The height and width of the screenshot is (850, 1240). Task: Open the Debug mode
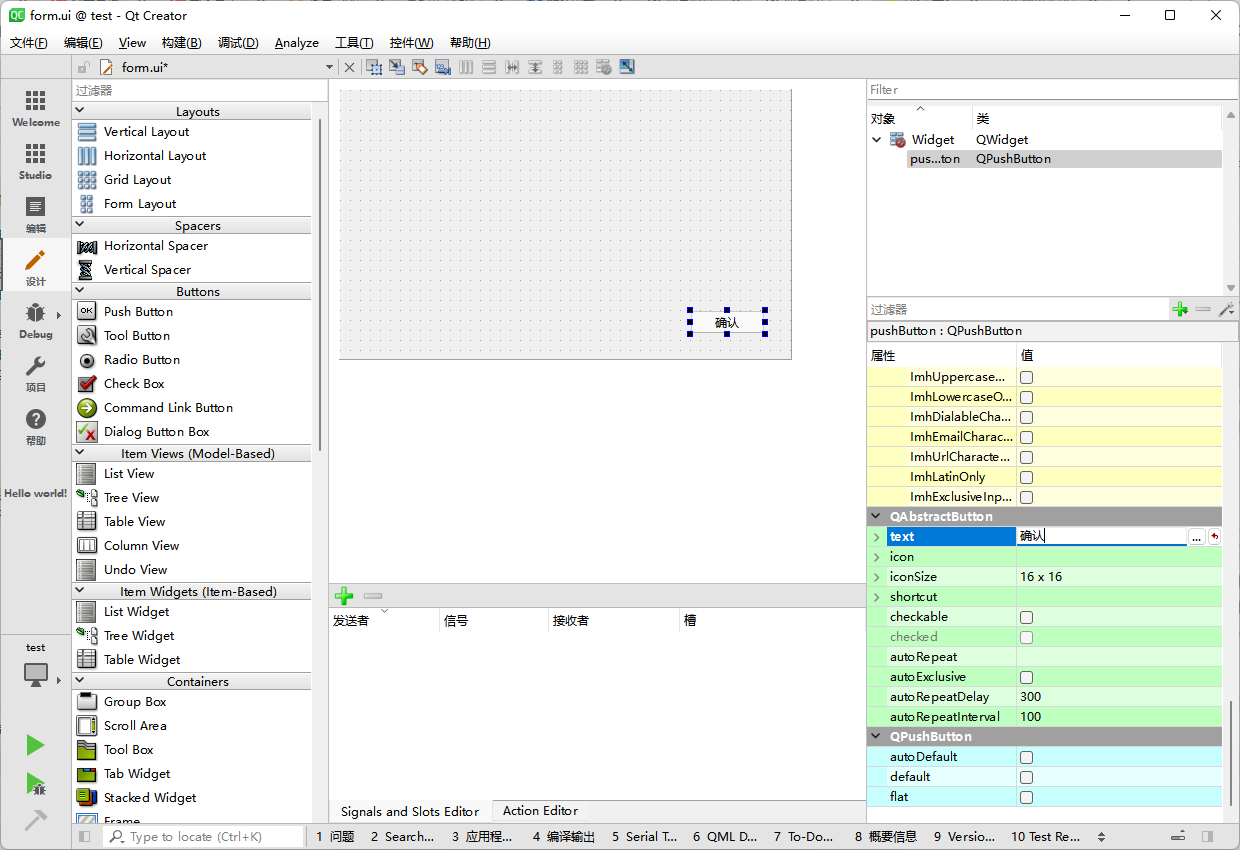tap(36, 320)
